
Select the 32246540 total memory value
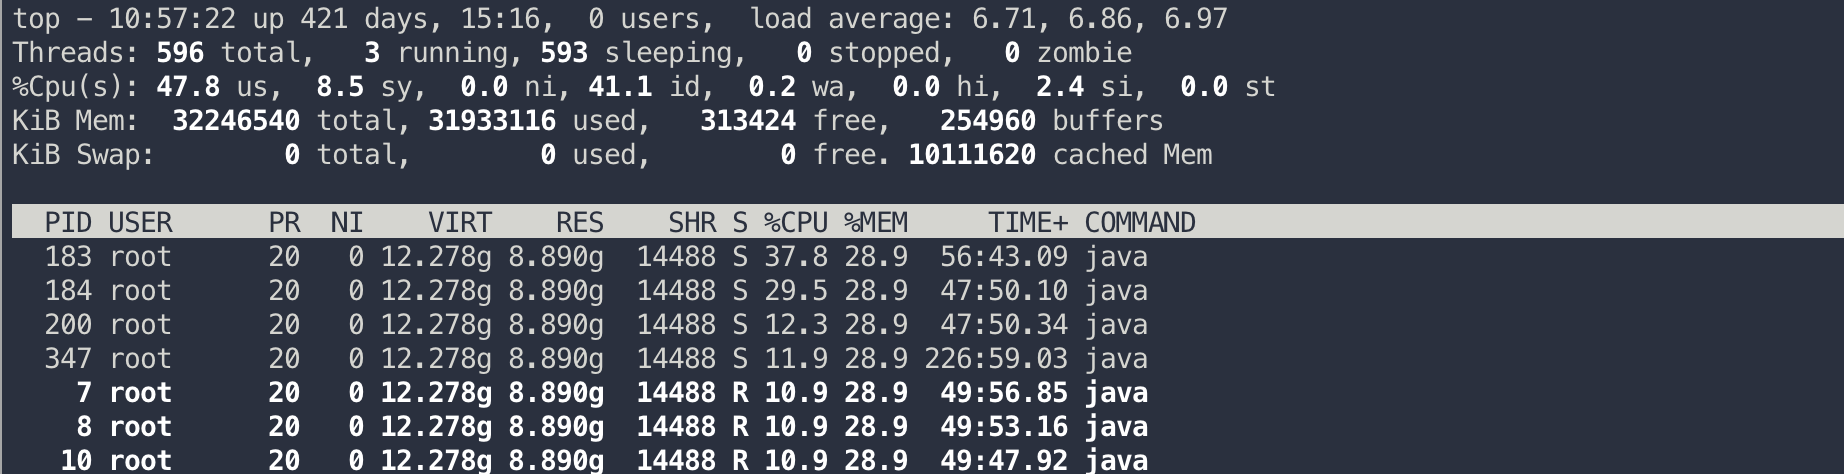coord(235,121)
